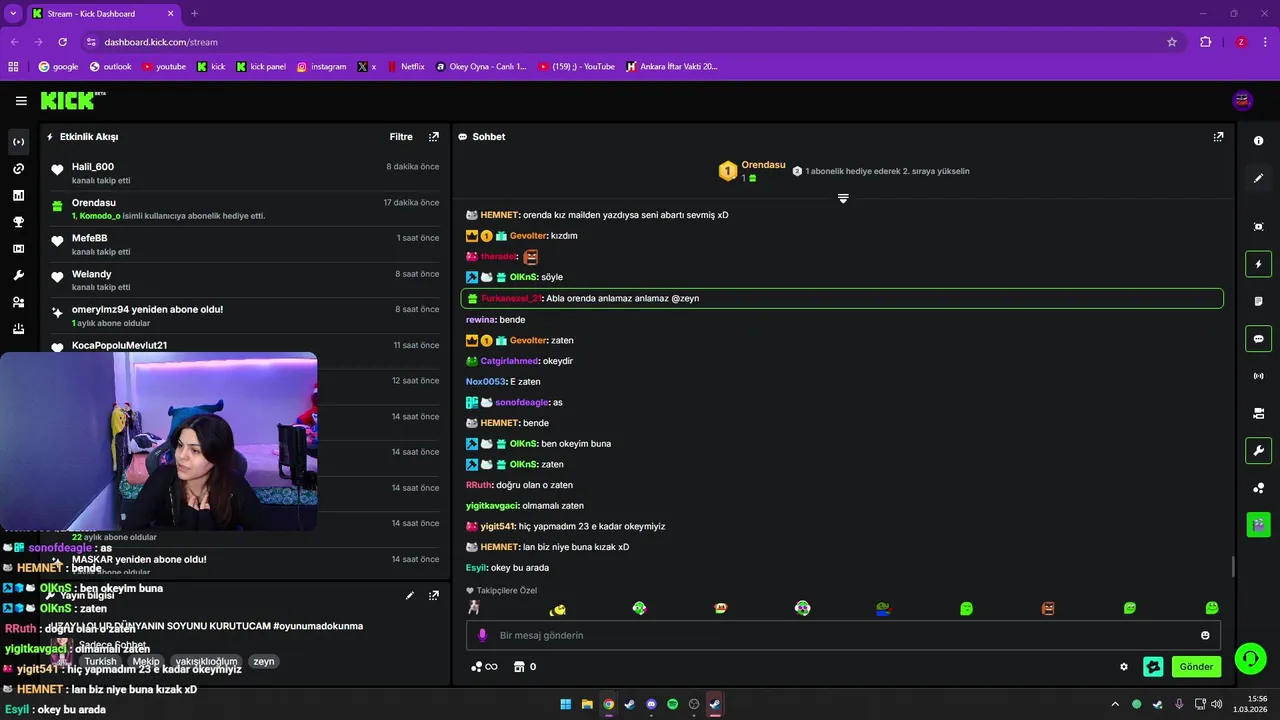The width and height of the screenshot is (1280, 720).
Task: Toggle the chat bubble panel button
Action: point(1258,338)
